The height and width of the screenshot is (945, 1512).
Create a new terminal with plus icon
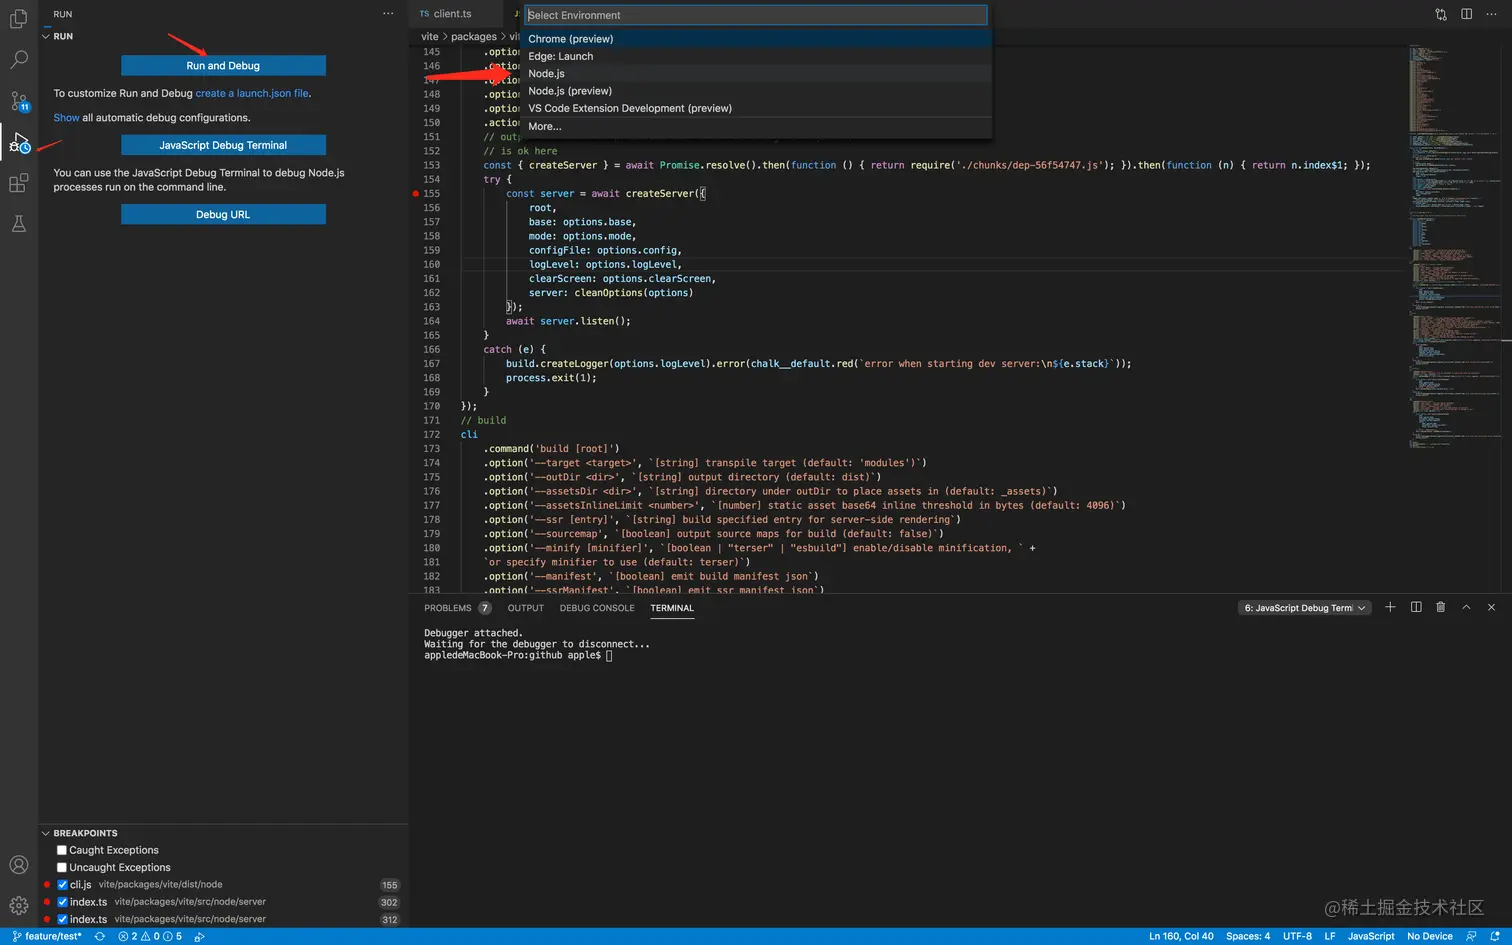click(1390, 607)
